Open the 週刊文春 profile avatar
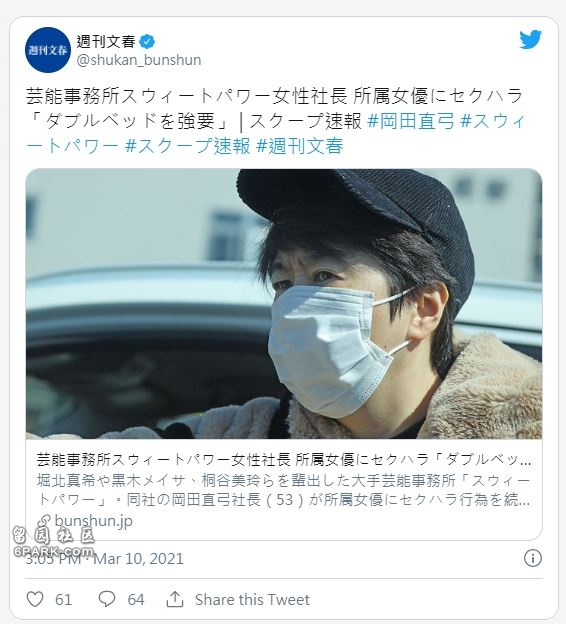Viewport: 566px width, 624px height. (x=48, y=50)
